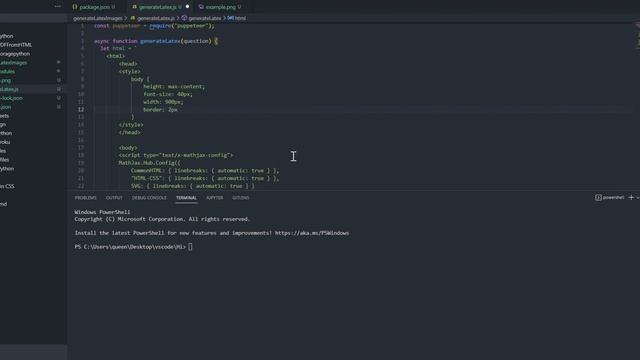This screenshot has width=640, height=360.
Task: Open the Jupyter panel tab
Action: [x=214, y=198]
